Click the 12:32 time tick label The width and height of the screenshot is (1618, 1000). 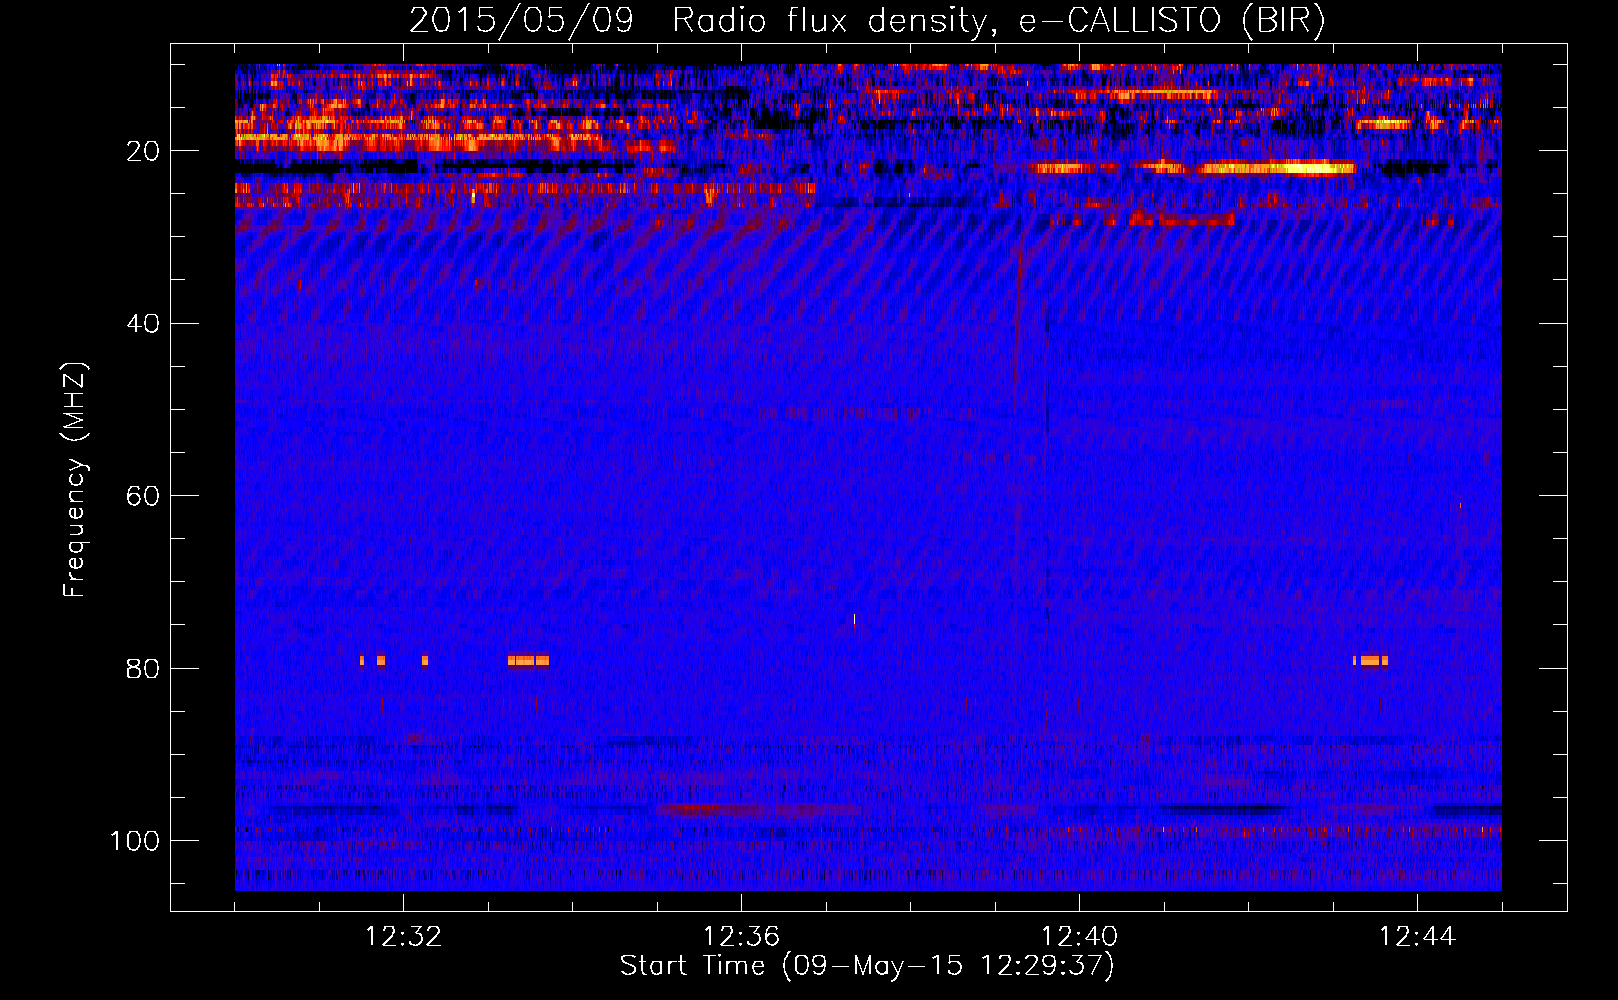403,937
